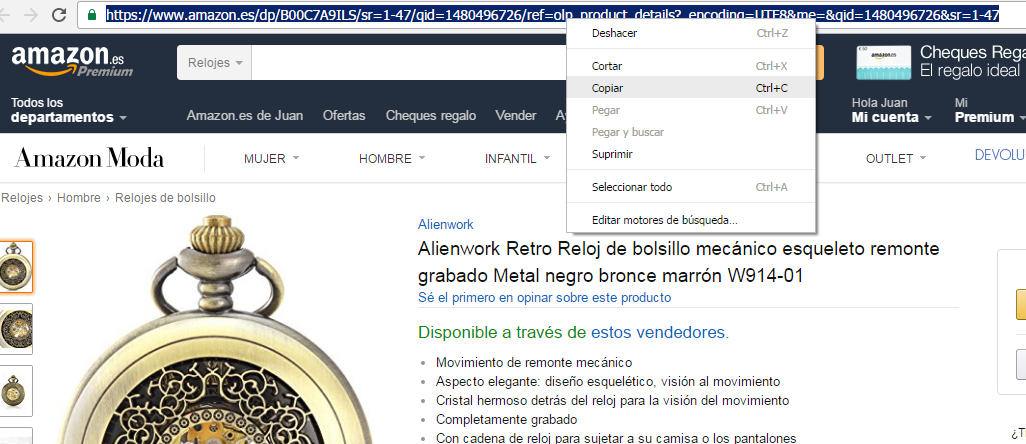Image resolution: width=1026 pixels, height=444 pixels.
Task: Select the third pocket watch thumbnail
Action: click(16, 391)
